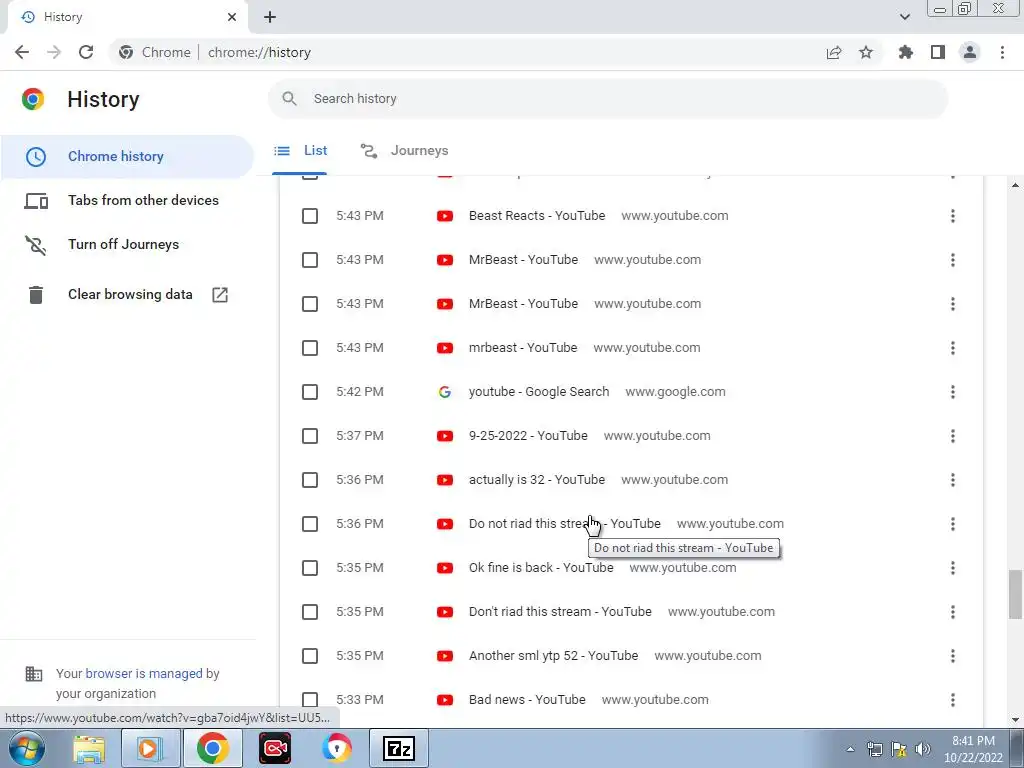Viewport: 1024px width, 768px height.
Task: Open the screen recorder taskbar icon
Action: [275, 748]
